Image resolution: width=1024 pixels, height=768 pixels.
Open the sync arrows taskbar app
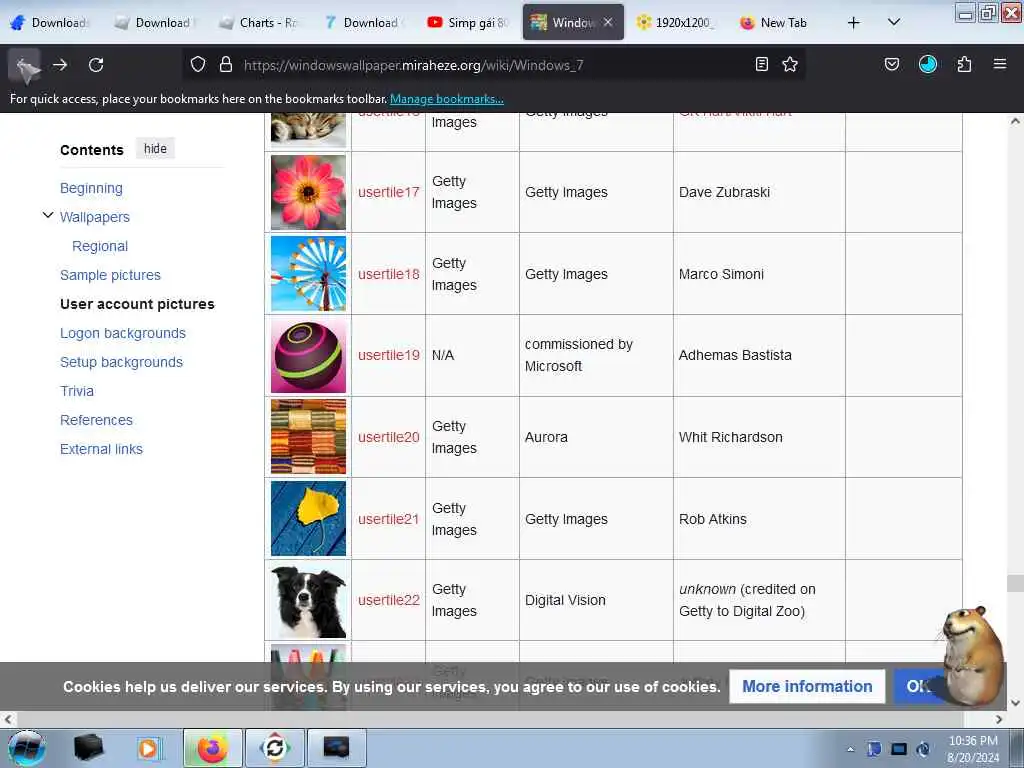[275, 748]
